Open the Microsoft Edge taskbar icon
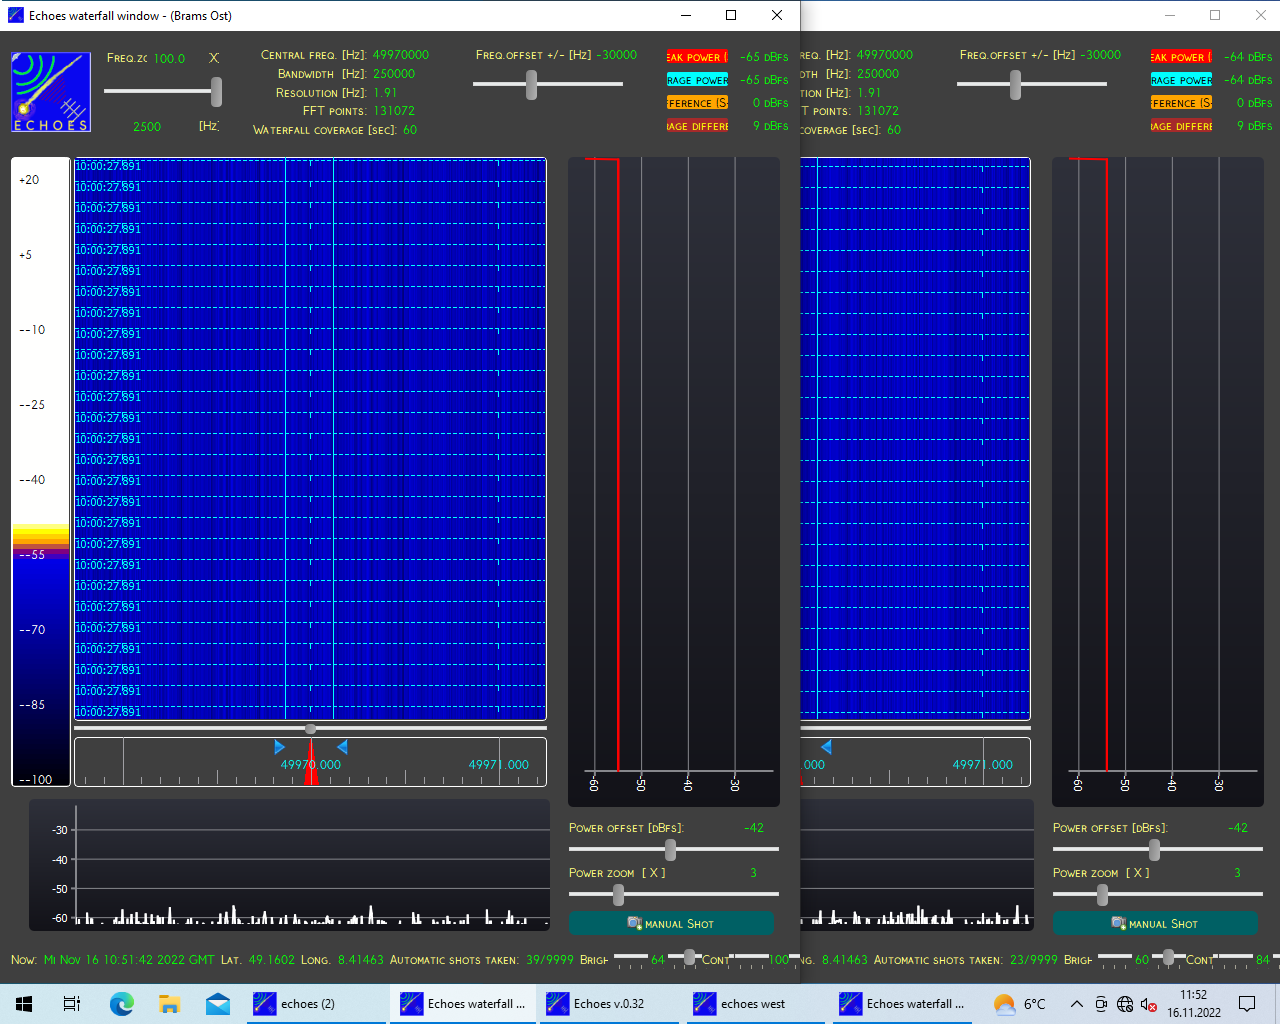 pos(121,1004)
